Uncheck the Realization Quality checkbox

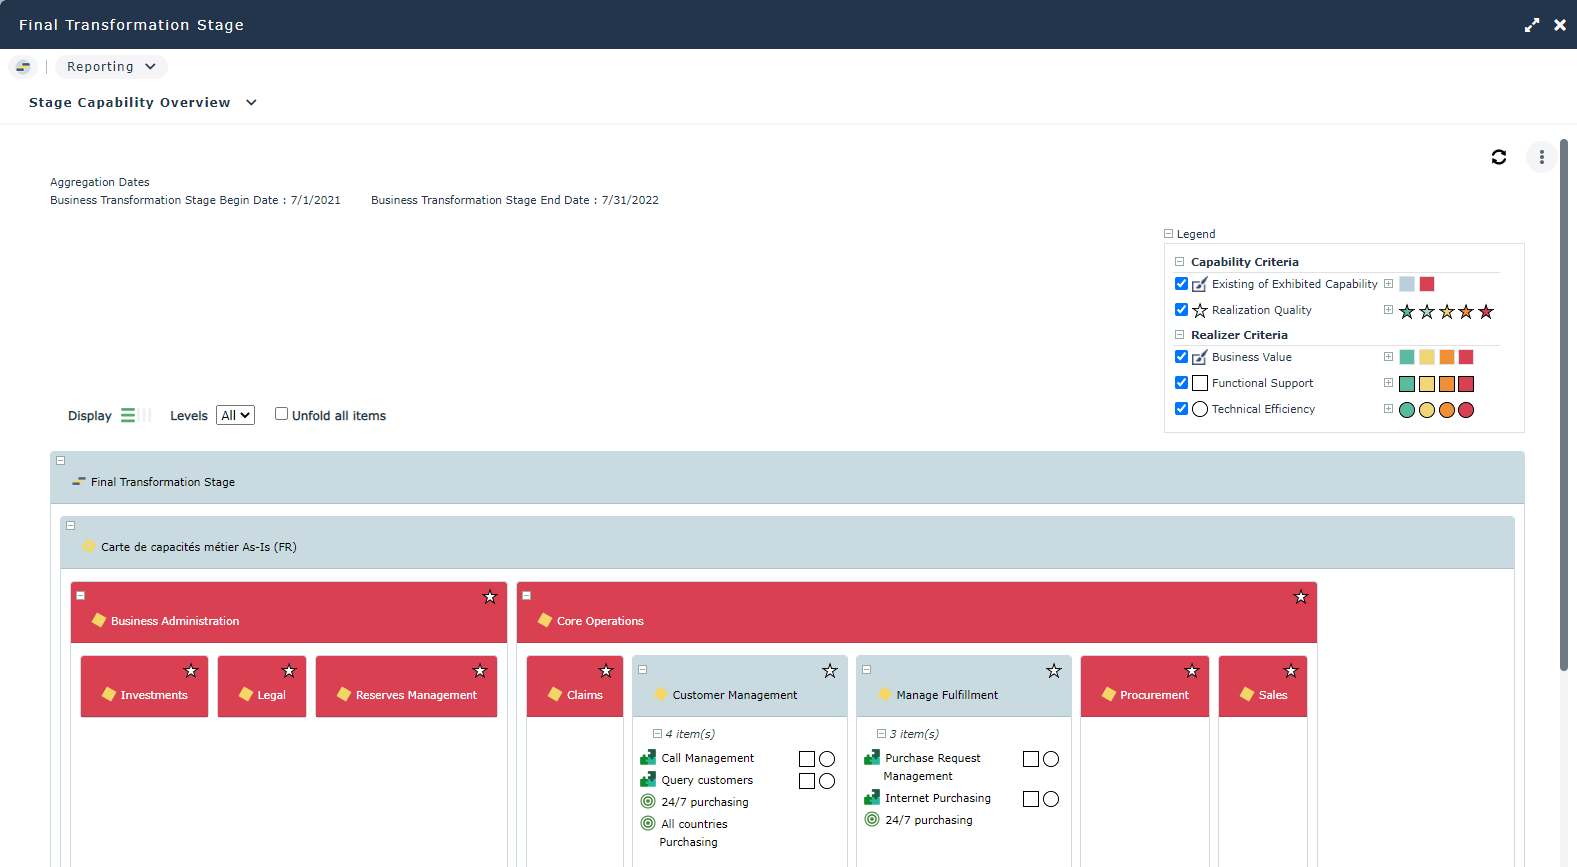click(x=1181, y=310)
